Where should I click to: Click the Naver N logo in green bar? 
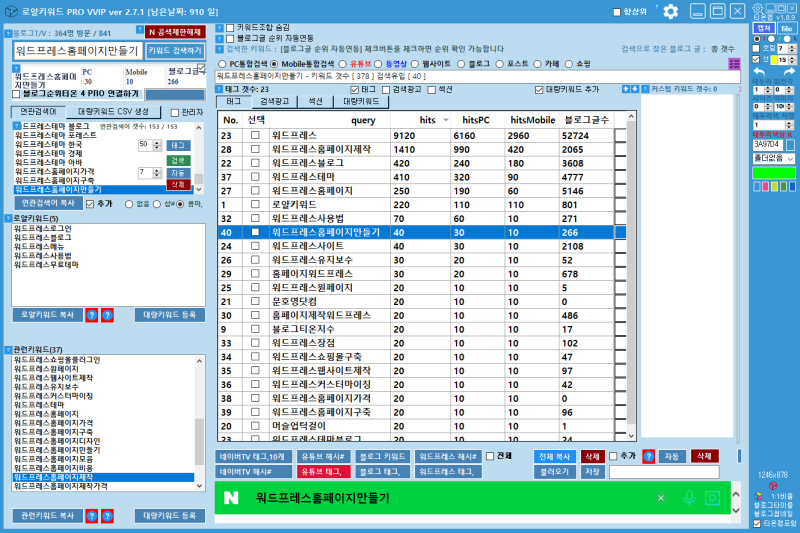point(231,498)
